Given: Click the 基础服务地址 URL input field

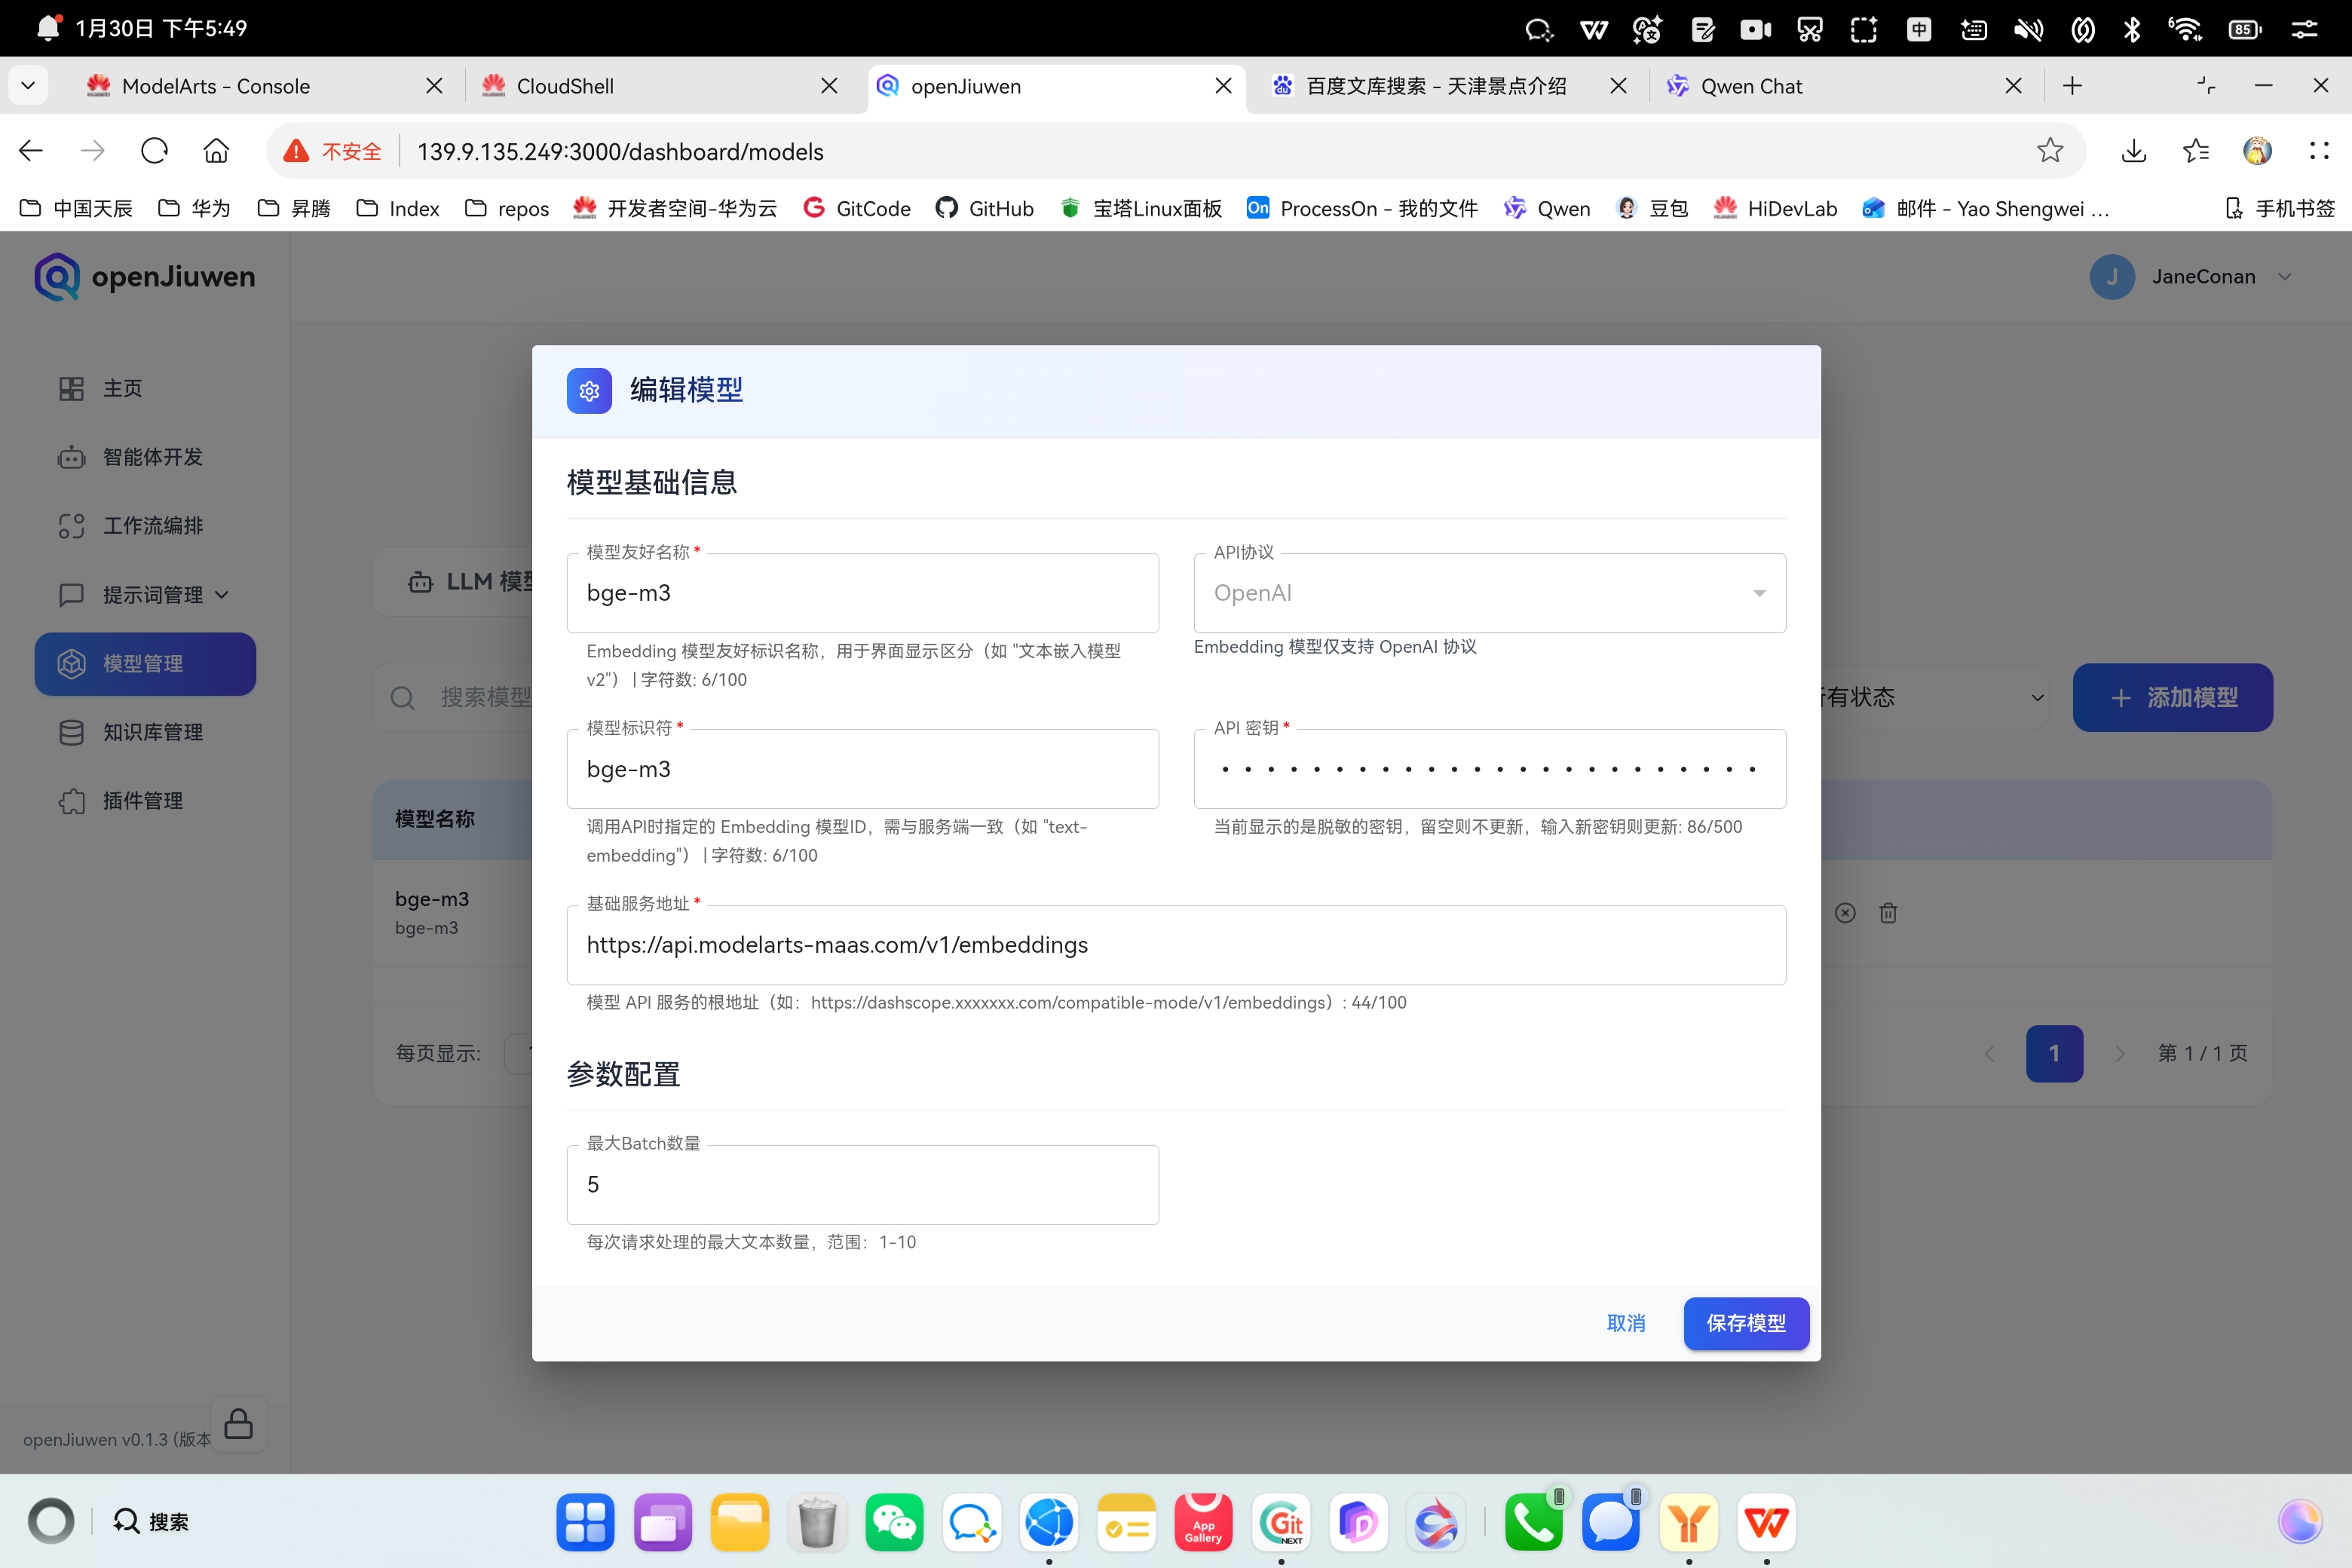Looking at the screenshot, I should pos(1175,945).
